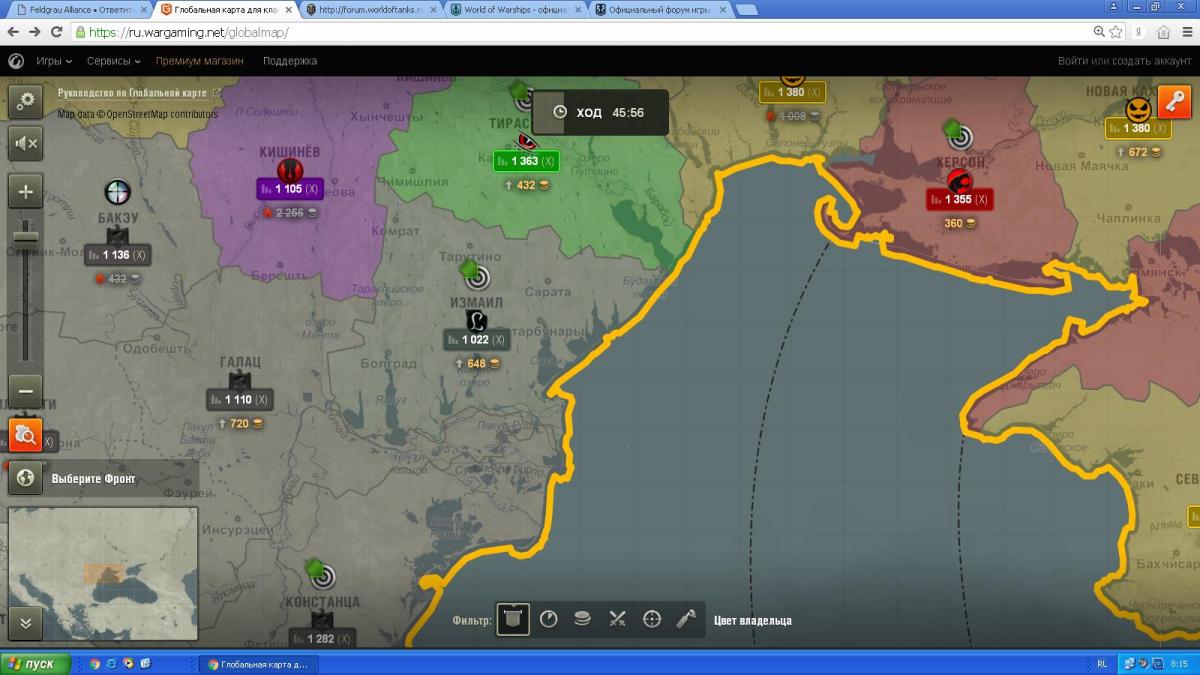Enable the gold coins income filter
This screenshot has width=1200, height=675.
coord(582,619)
